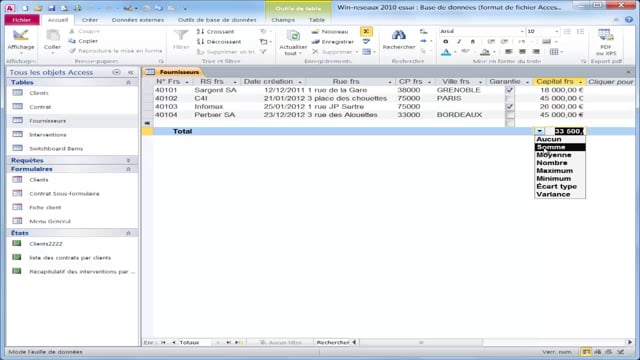Choose Moyenne in totals list
The image size is (640, 360).
click(x=560, y=155)
